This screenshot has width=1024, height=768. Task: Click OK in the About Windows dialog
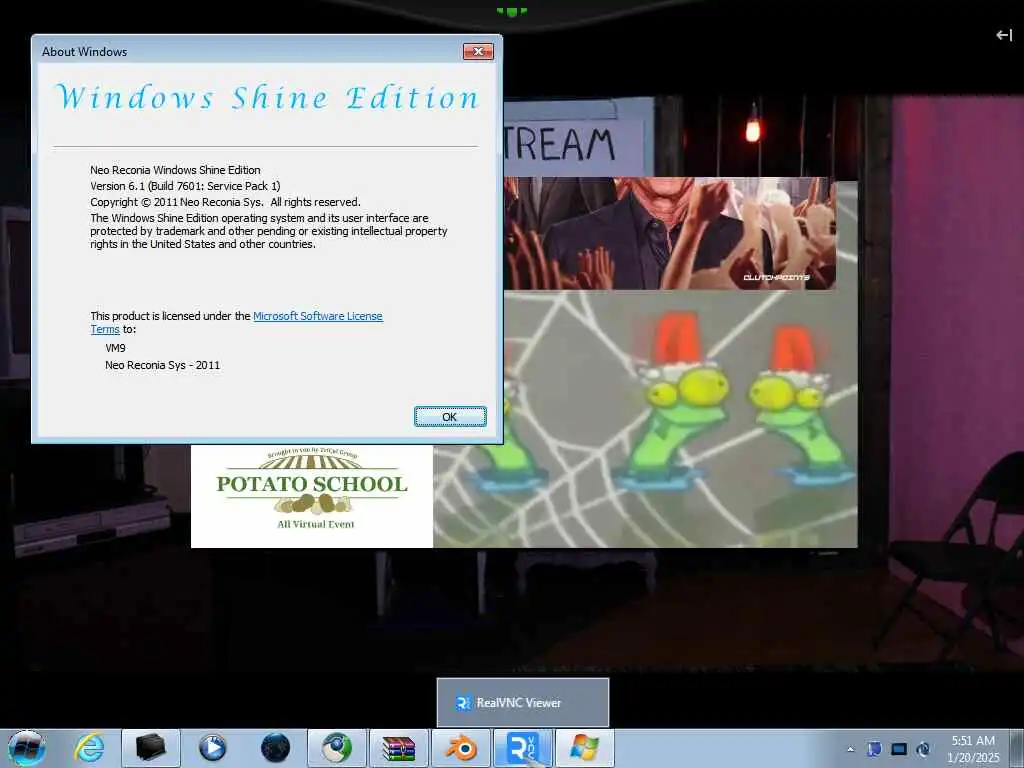450,417
